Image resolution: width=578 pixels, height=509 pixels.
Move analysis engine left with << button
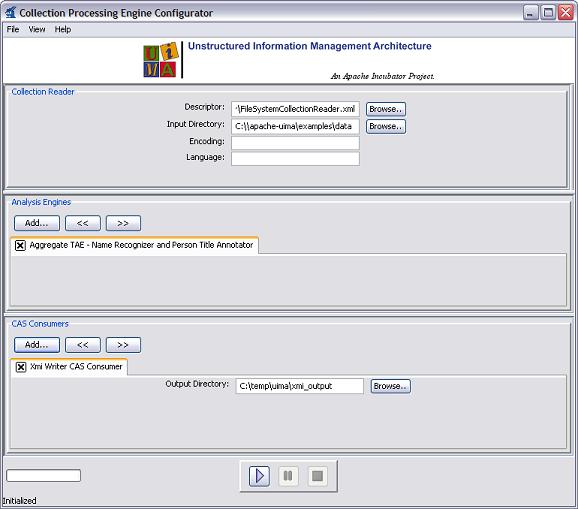coord(83,223)
